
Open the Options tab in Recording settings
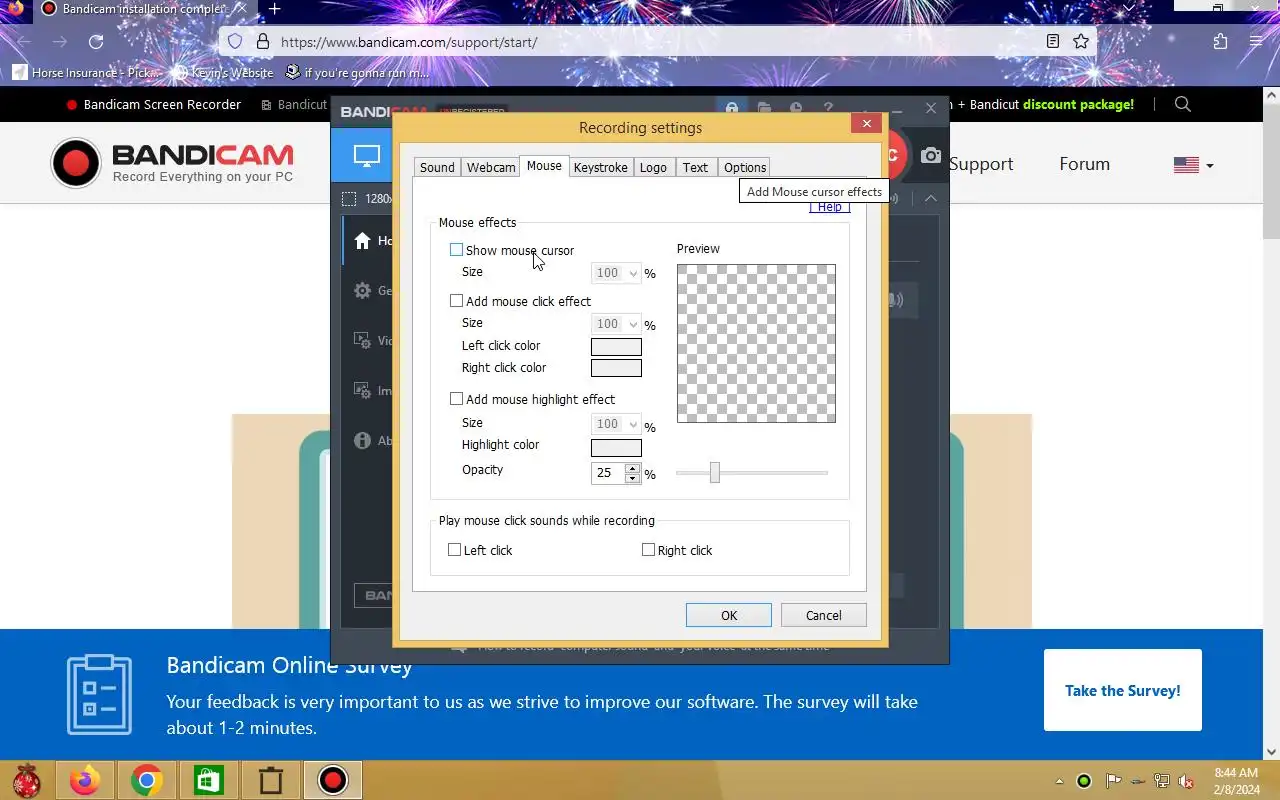tap(745, 167)
